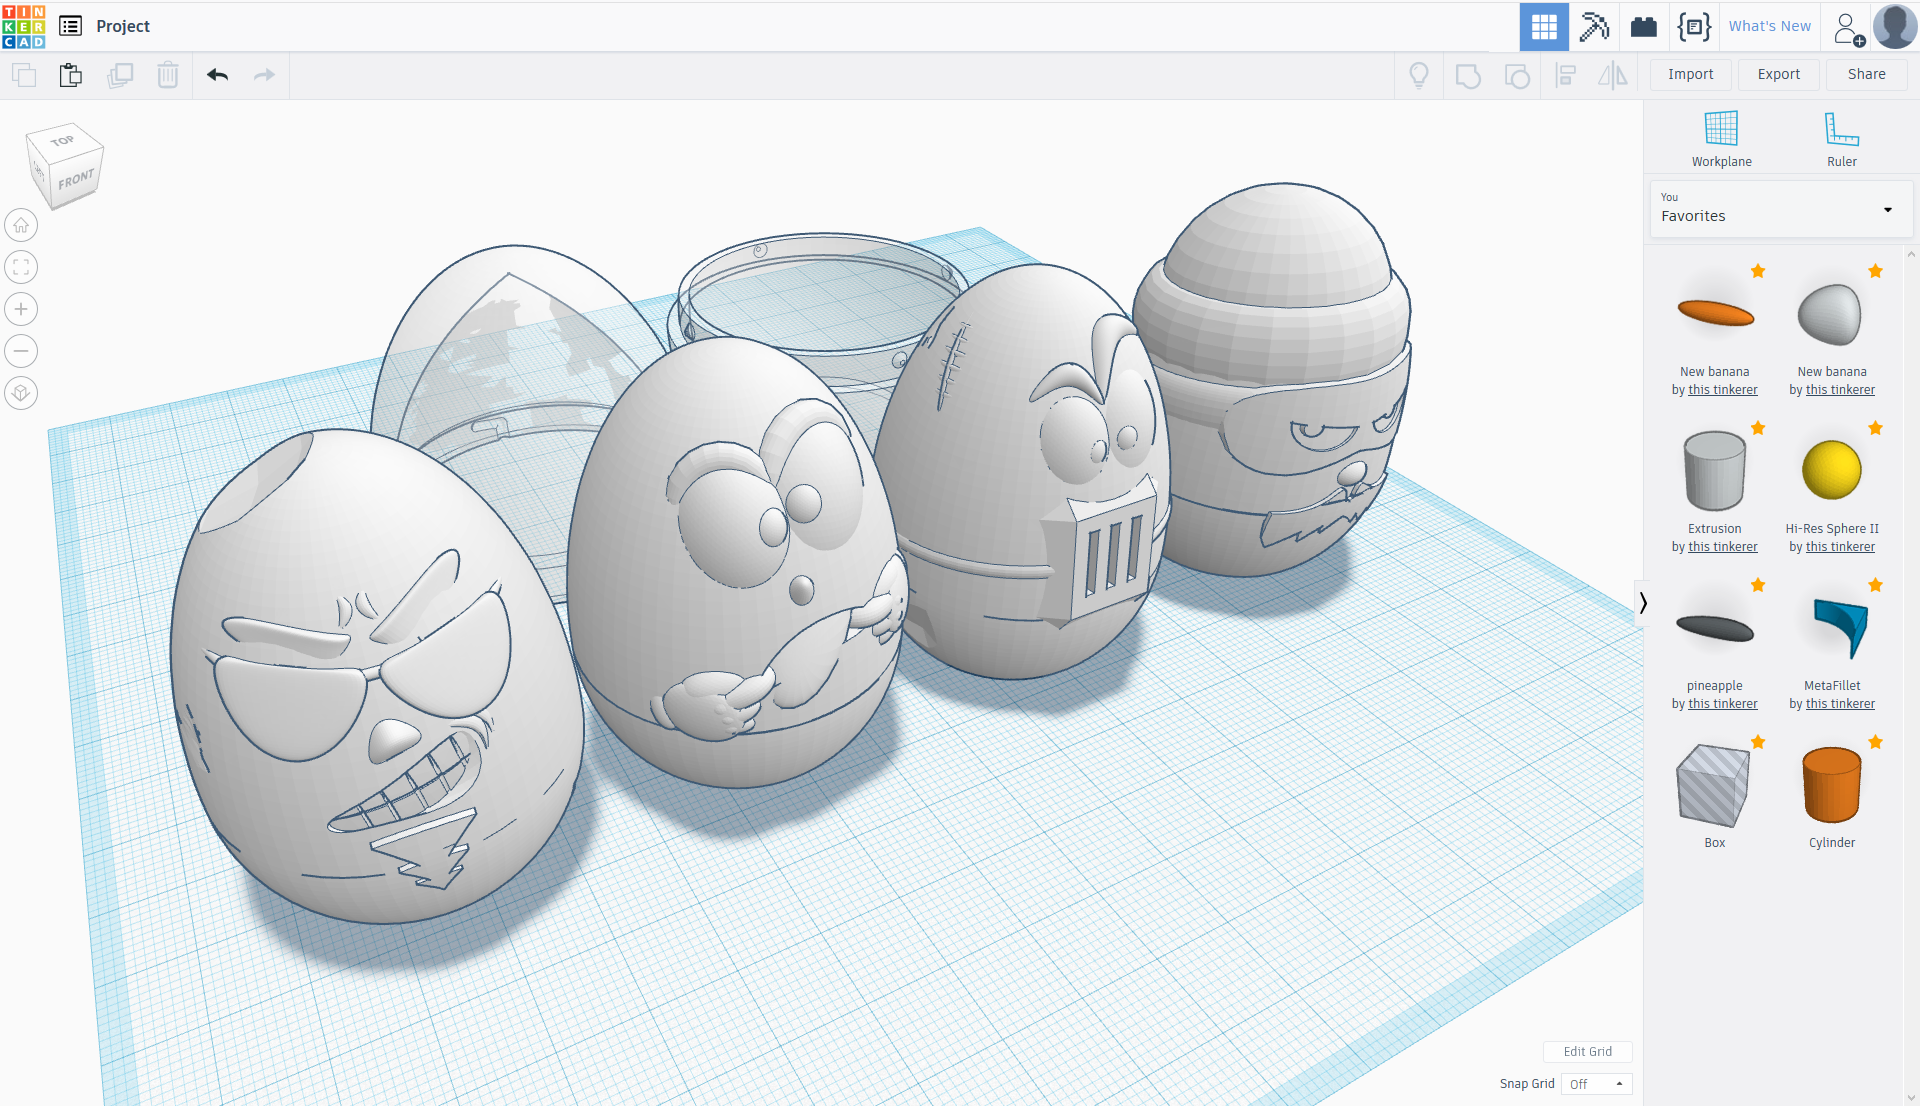
Task: Switch to 3D design grid view
Action: [1544, 26]
